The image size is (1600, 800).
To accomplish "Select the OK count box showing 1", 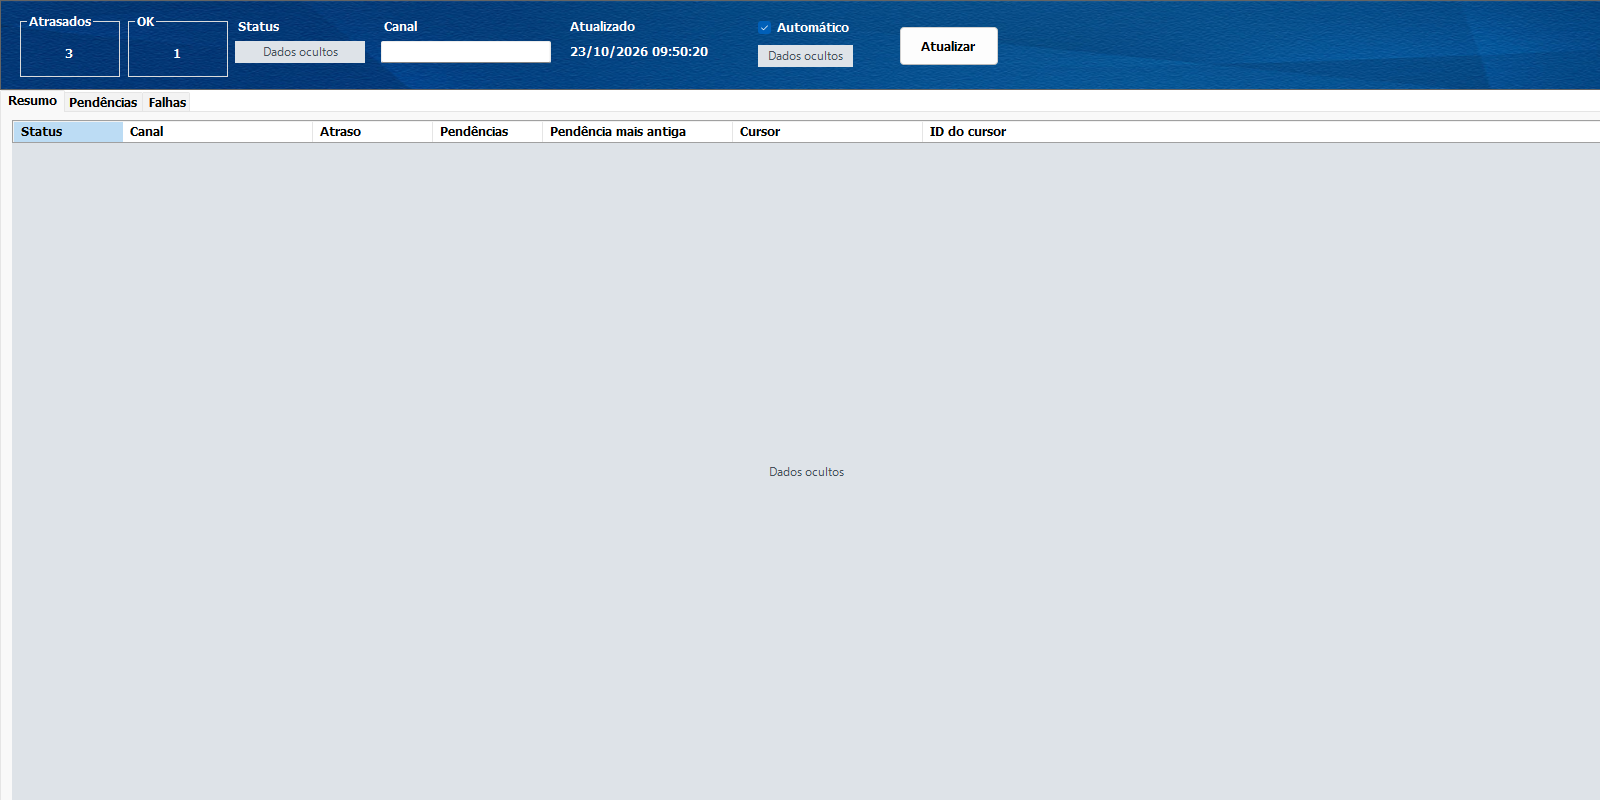I will [178, 49].
